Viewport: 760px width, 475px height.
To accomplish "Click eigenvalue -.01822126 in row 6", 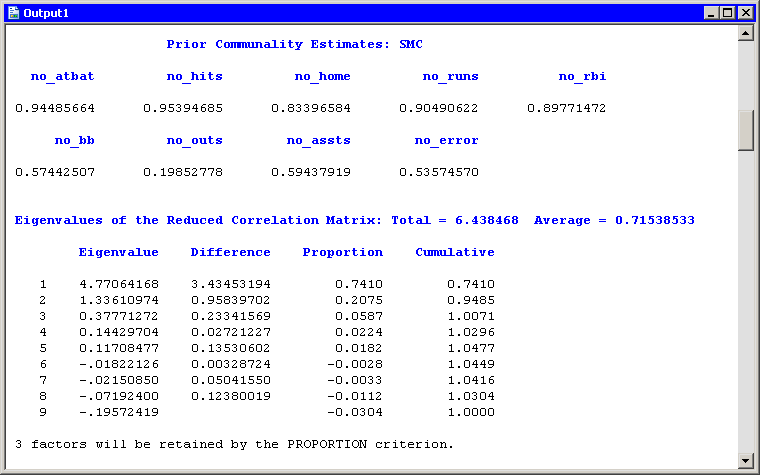I will 119,364.
